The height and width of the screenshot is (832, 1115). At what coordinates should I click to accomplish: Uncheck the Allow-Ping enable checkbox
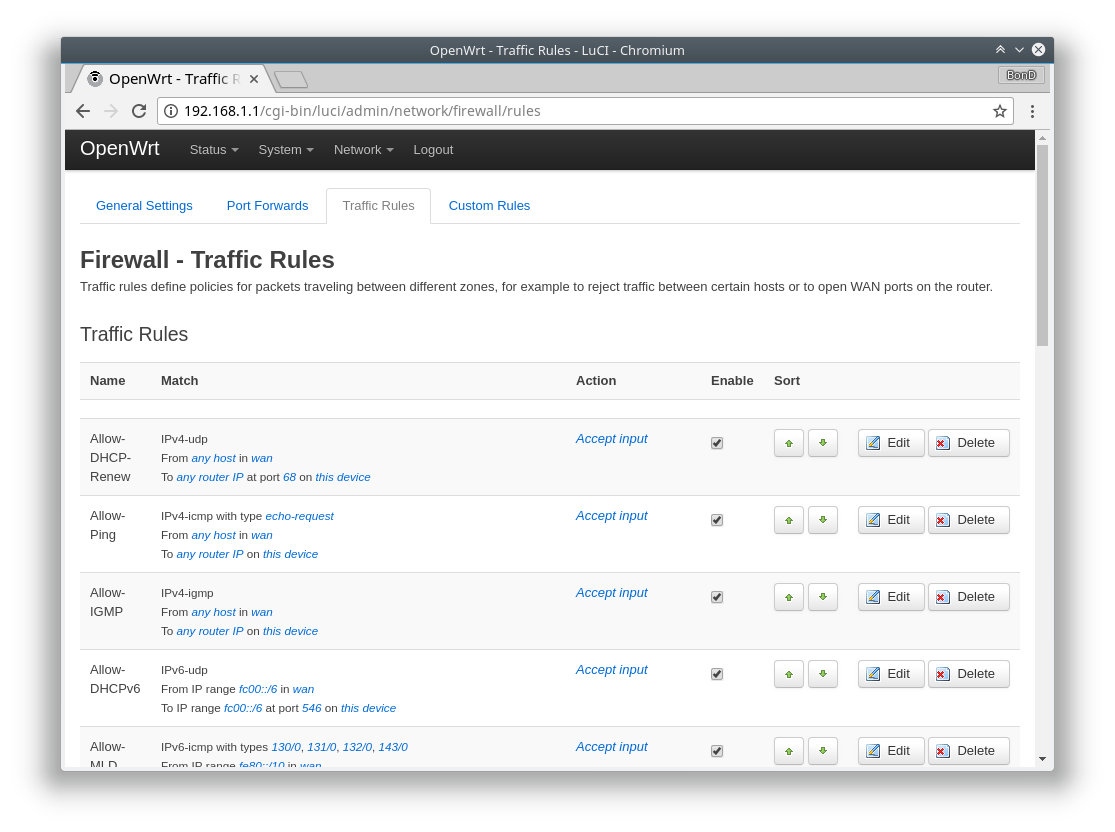(x=717, y=520)
